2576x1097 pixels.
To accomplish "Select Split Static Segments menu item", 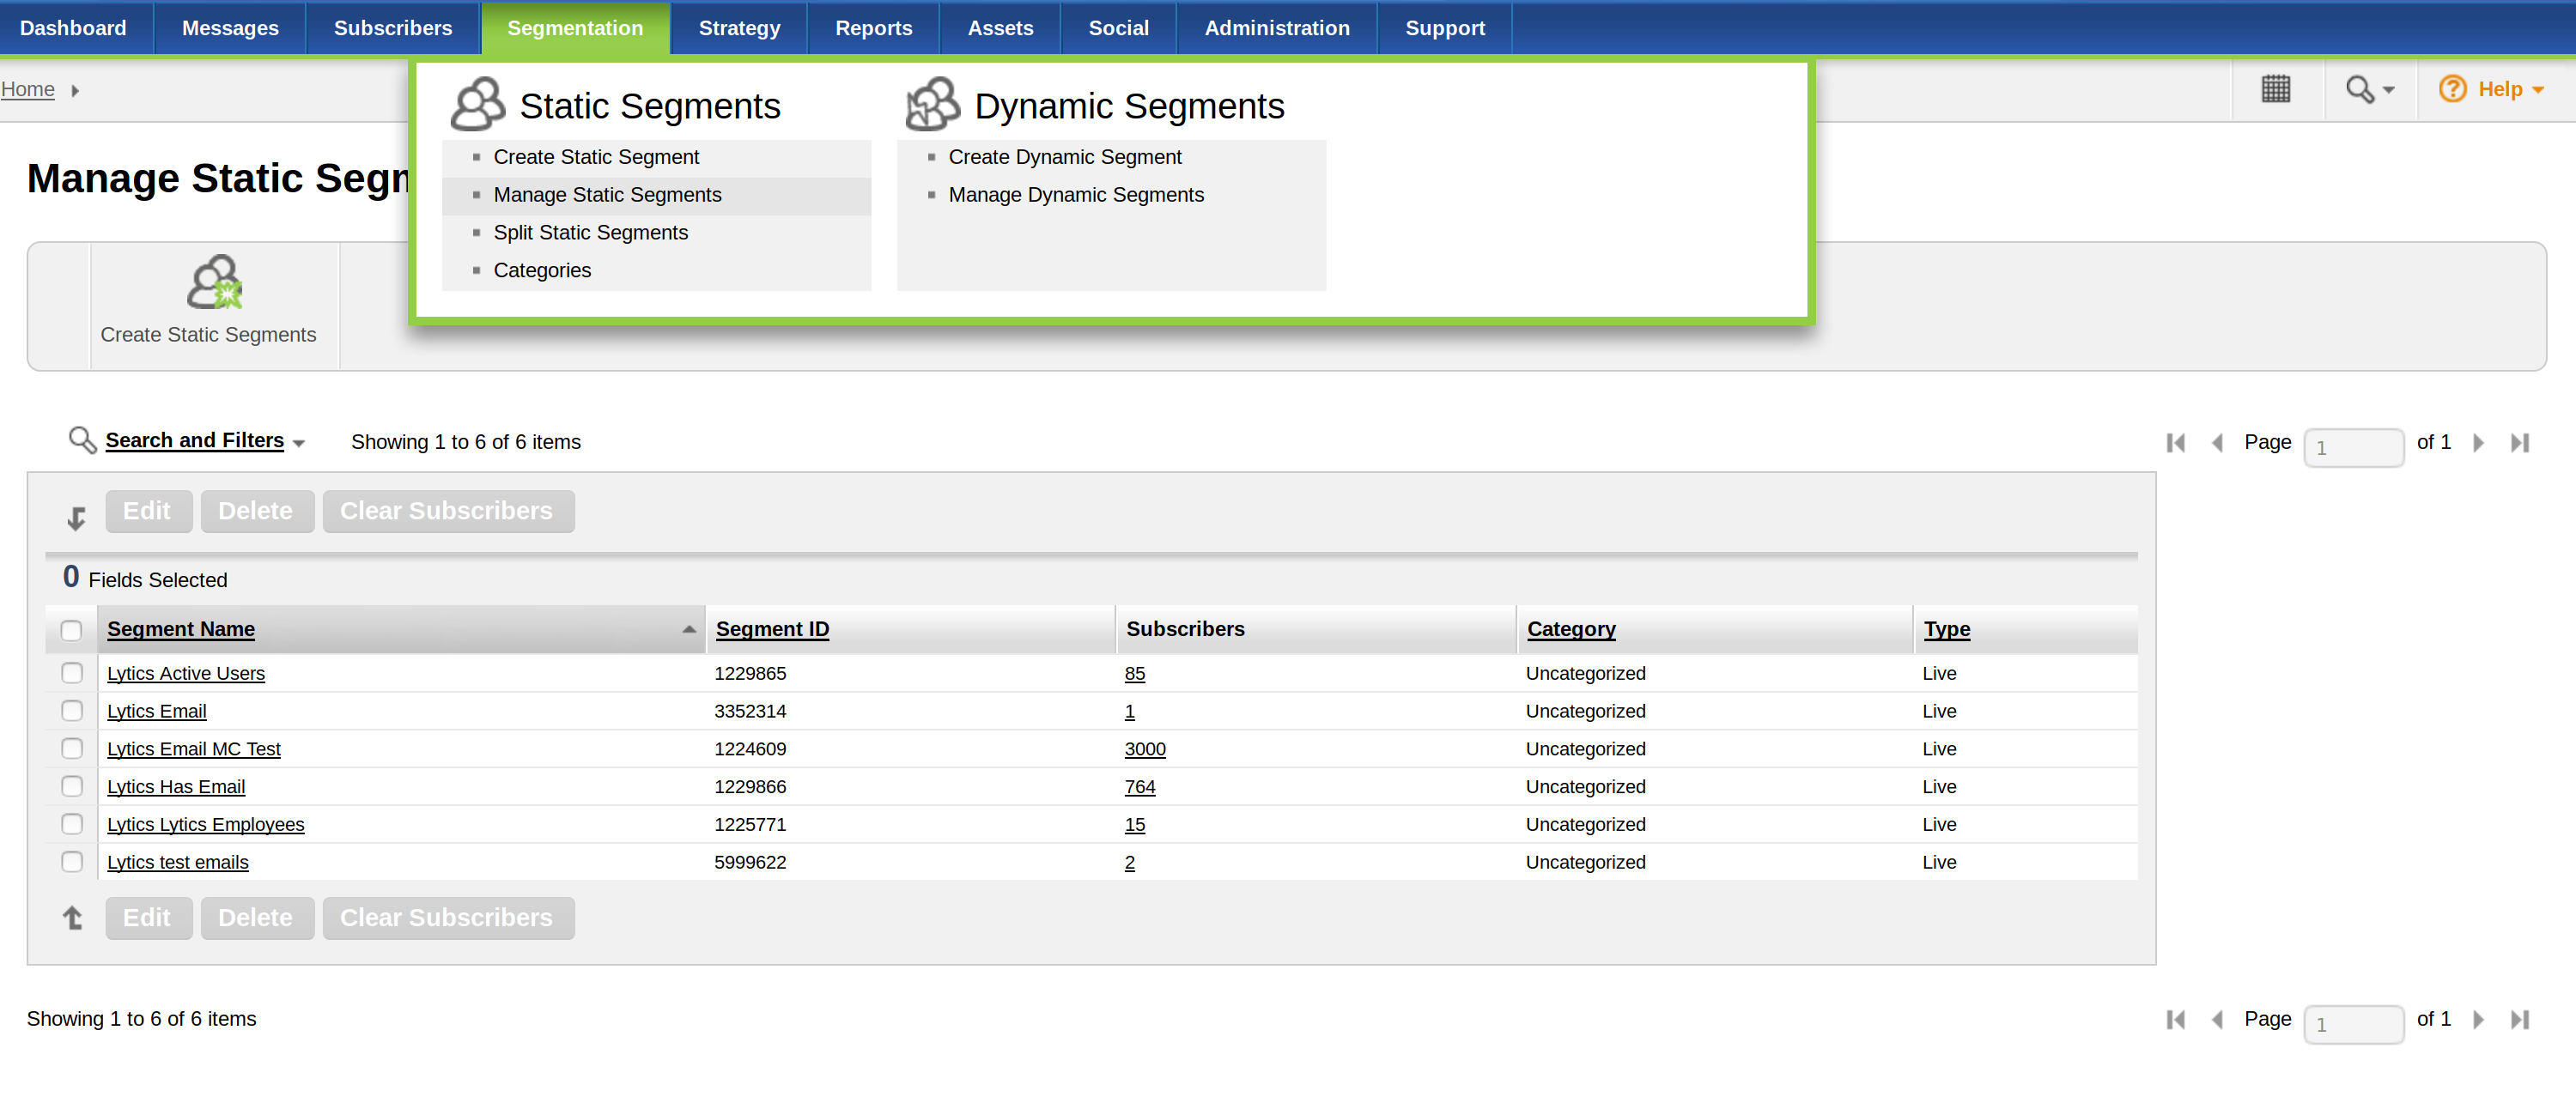I will point(590,233).
